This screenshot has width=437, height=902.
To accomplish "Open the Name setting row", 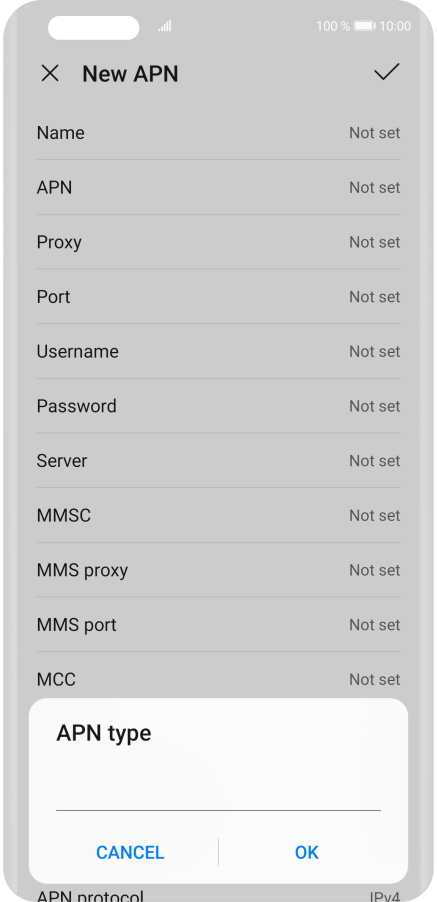I will click(x=218, y=133).
